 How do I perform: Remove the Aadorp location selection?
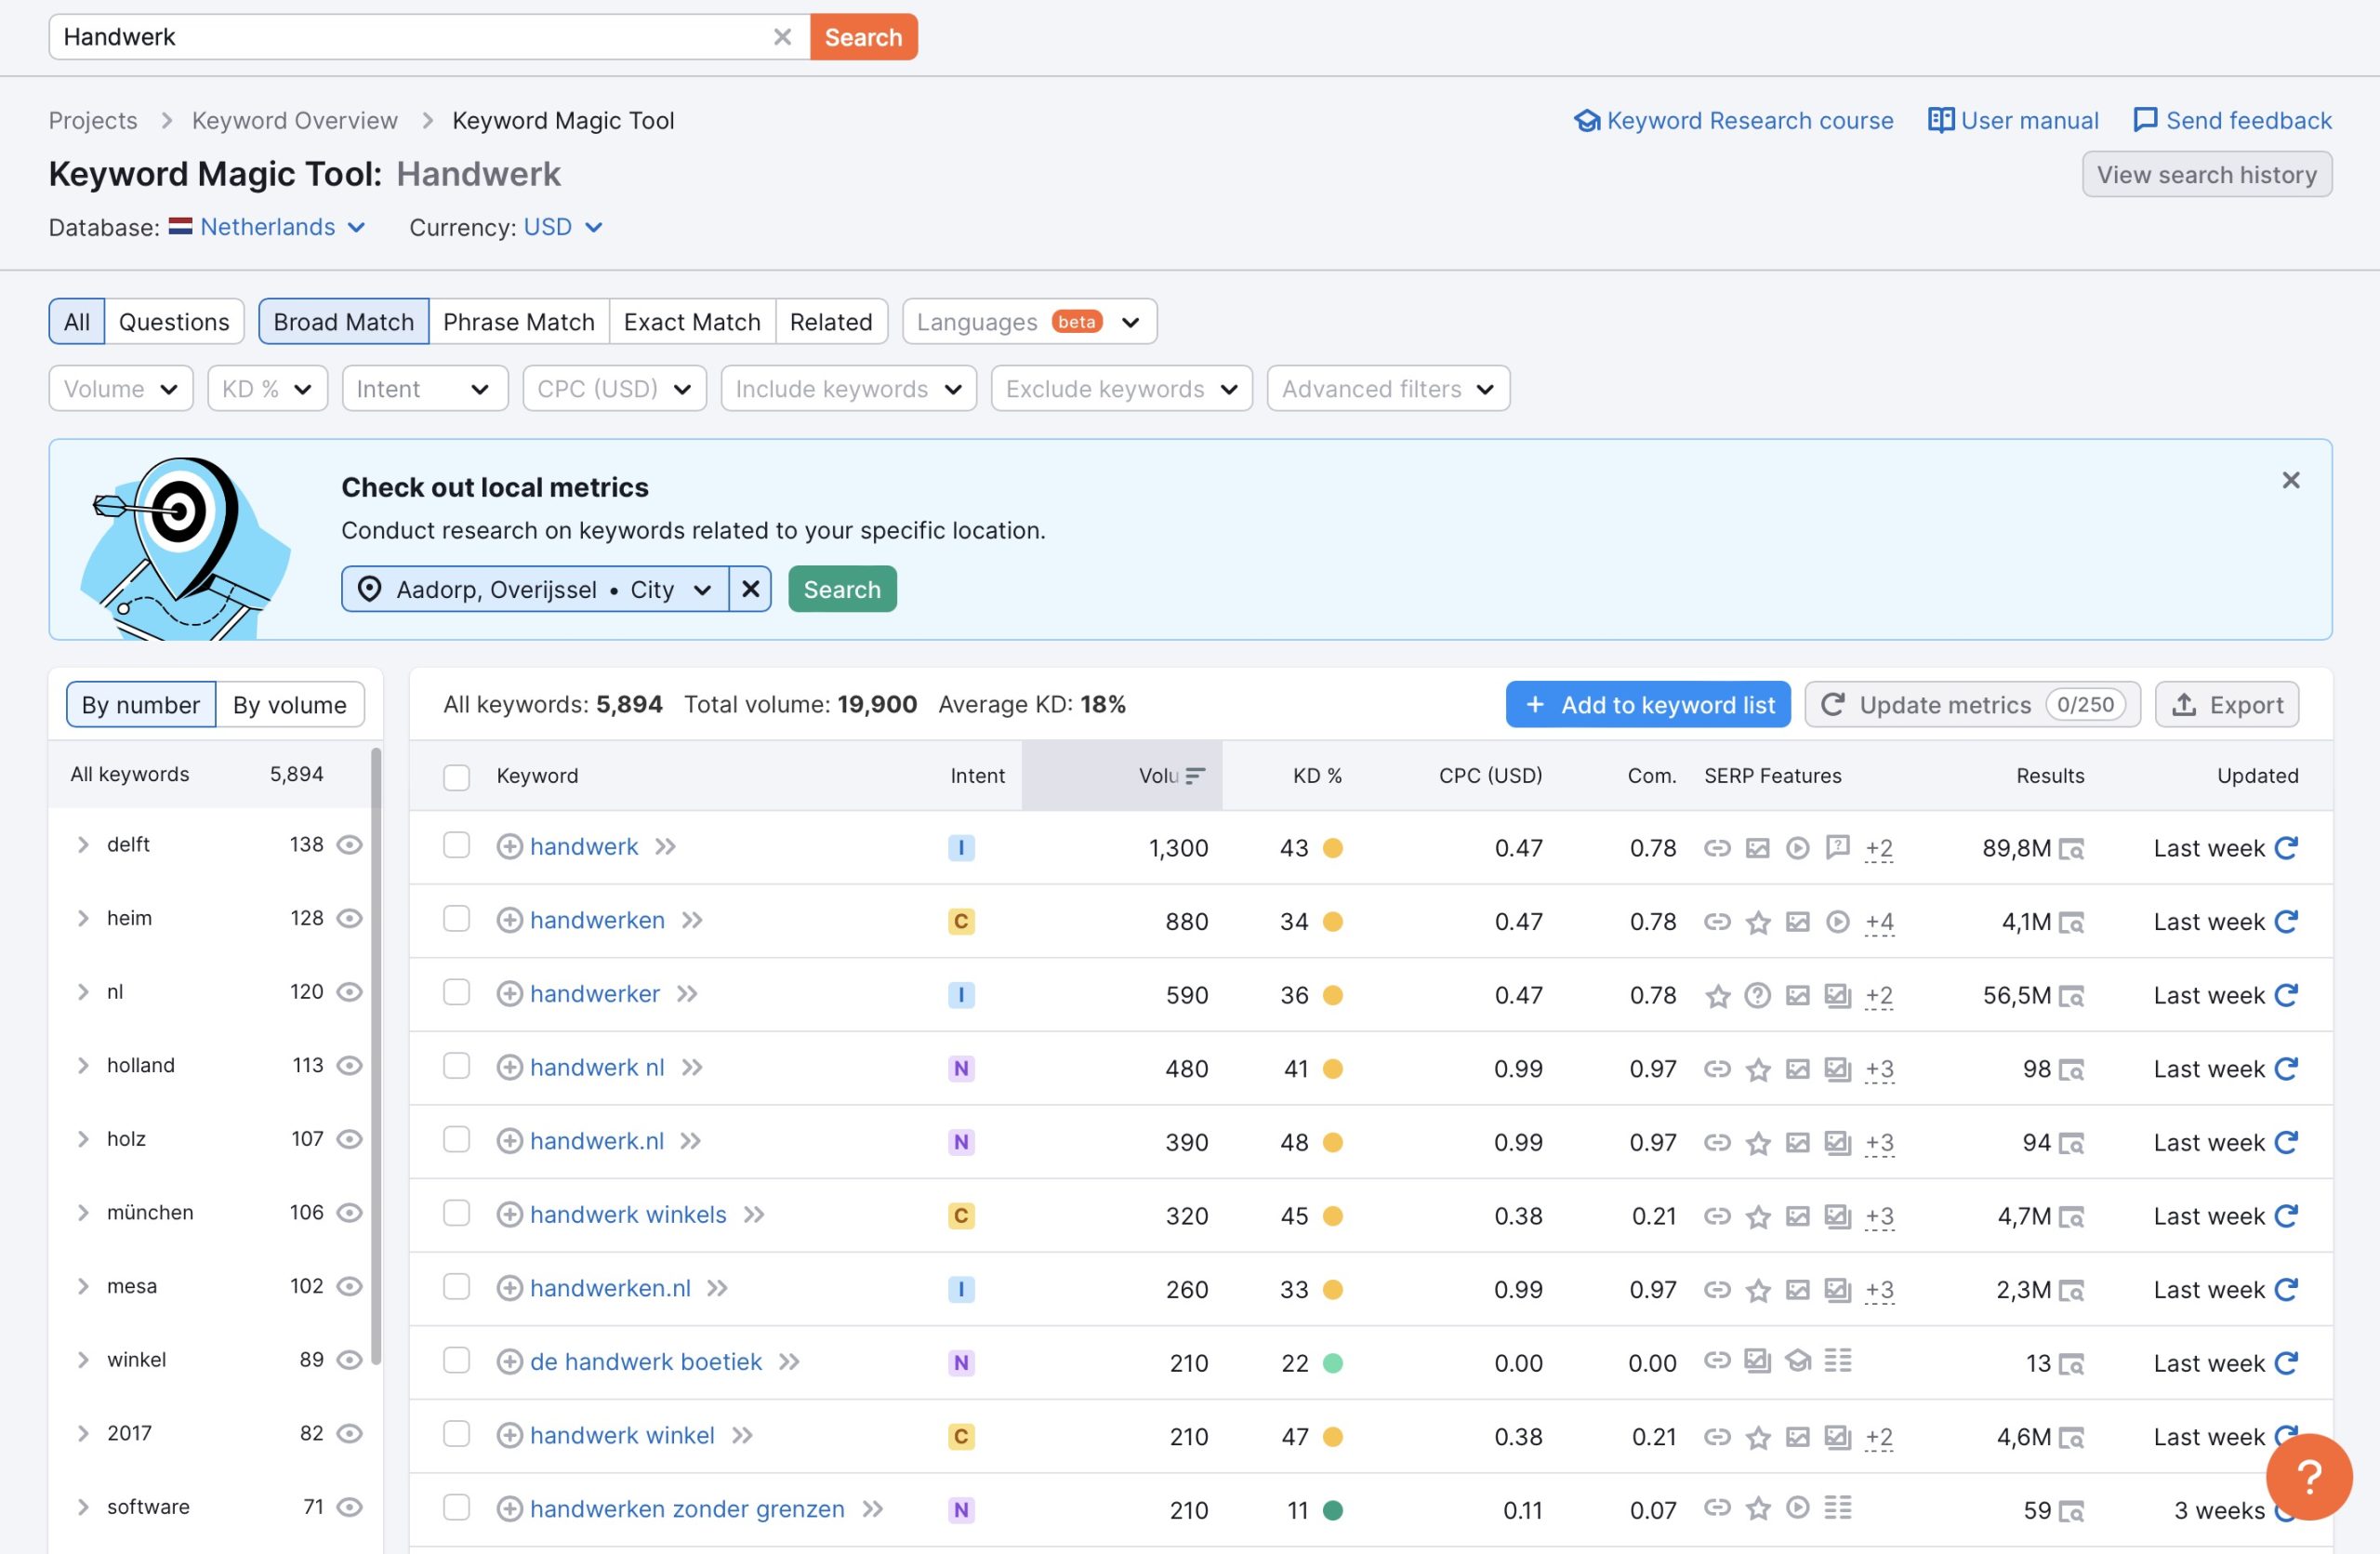coord(750,589)
